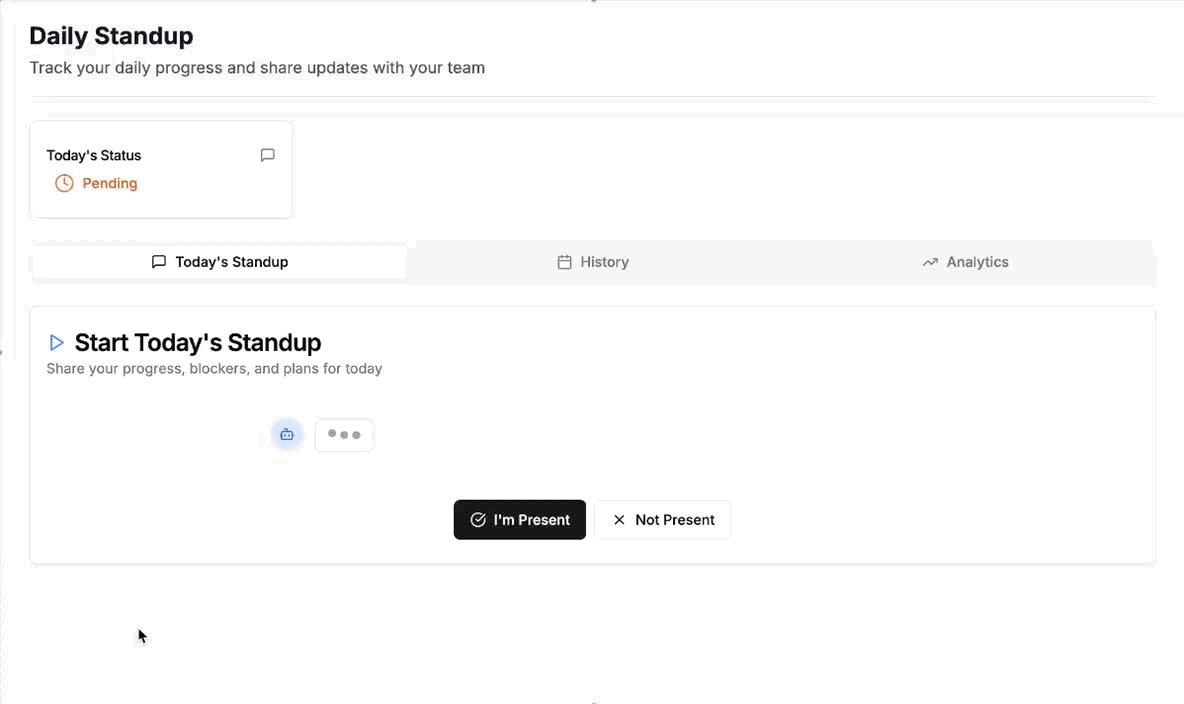Click the Daily Standup page heading

pos(111,36)
